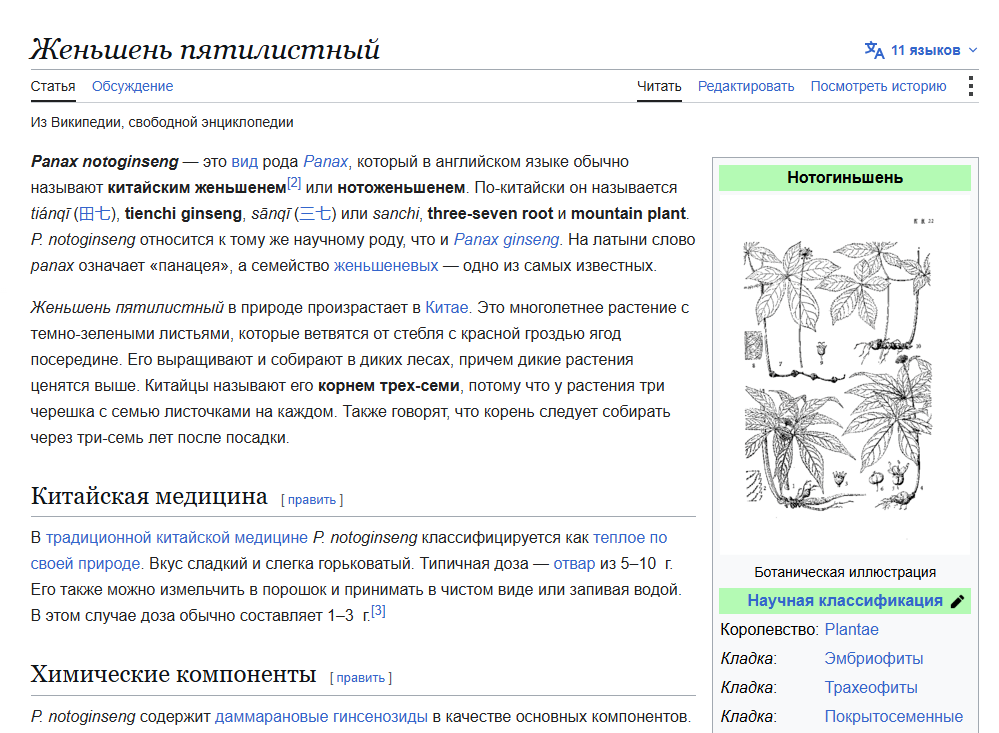Click the Женьшень пятилистный page title
The width and height of the screenshot is (999, 733).
(205, 49)
